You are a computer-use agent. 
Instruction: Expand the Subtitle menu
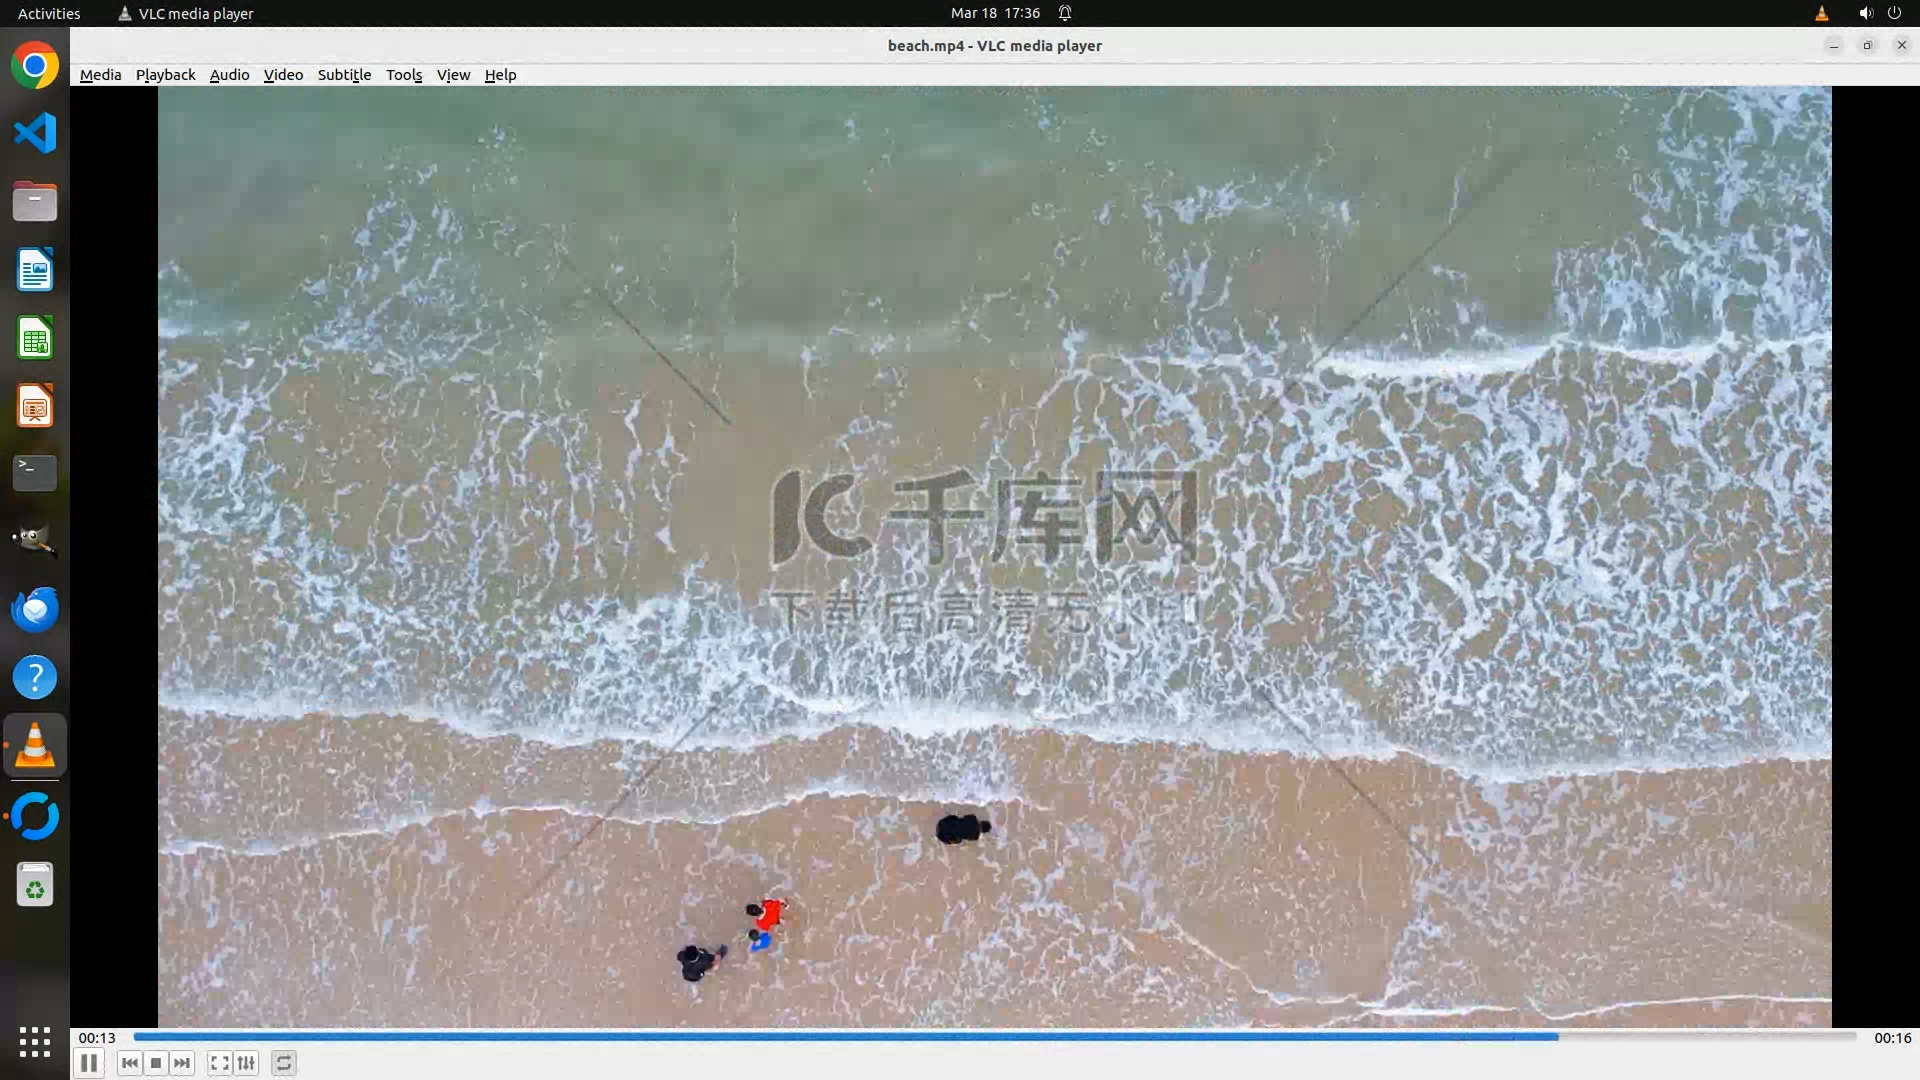click(x=344, y=75)
